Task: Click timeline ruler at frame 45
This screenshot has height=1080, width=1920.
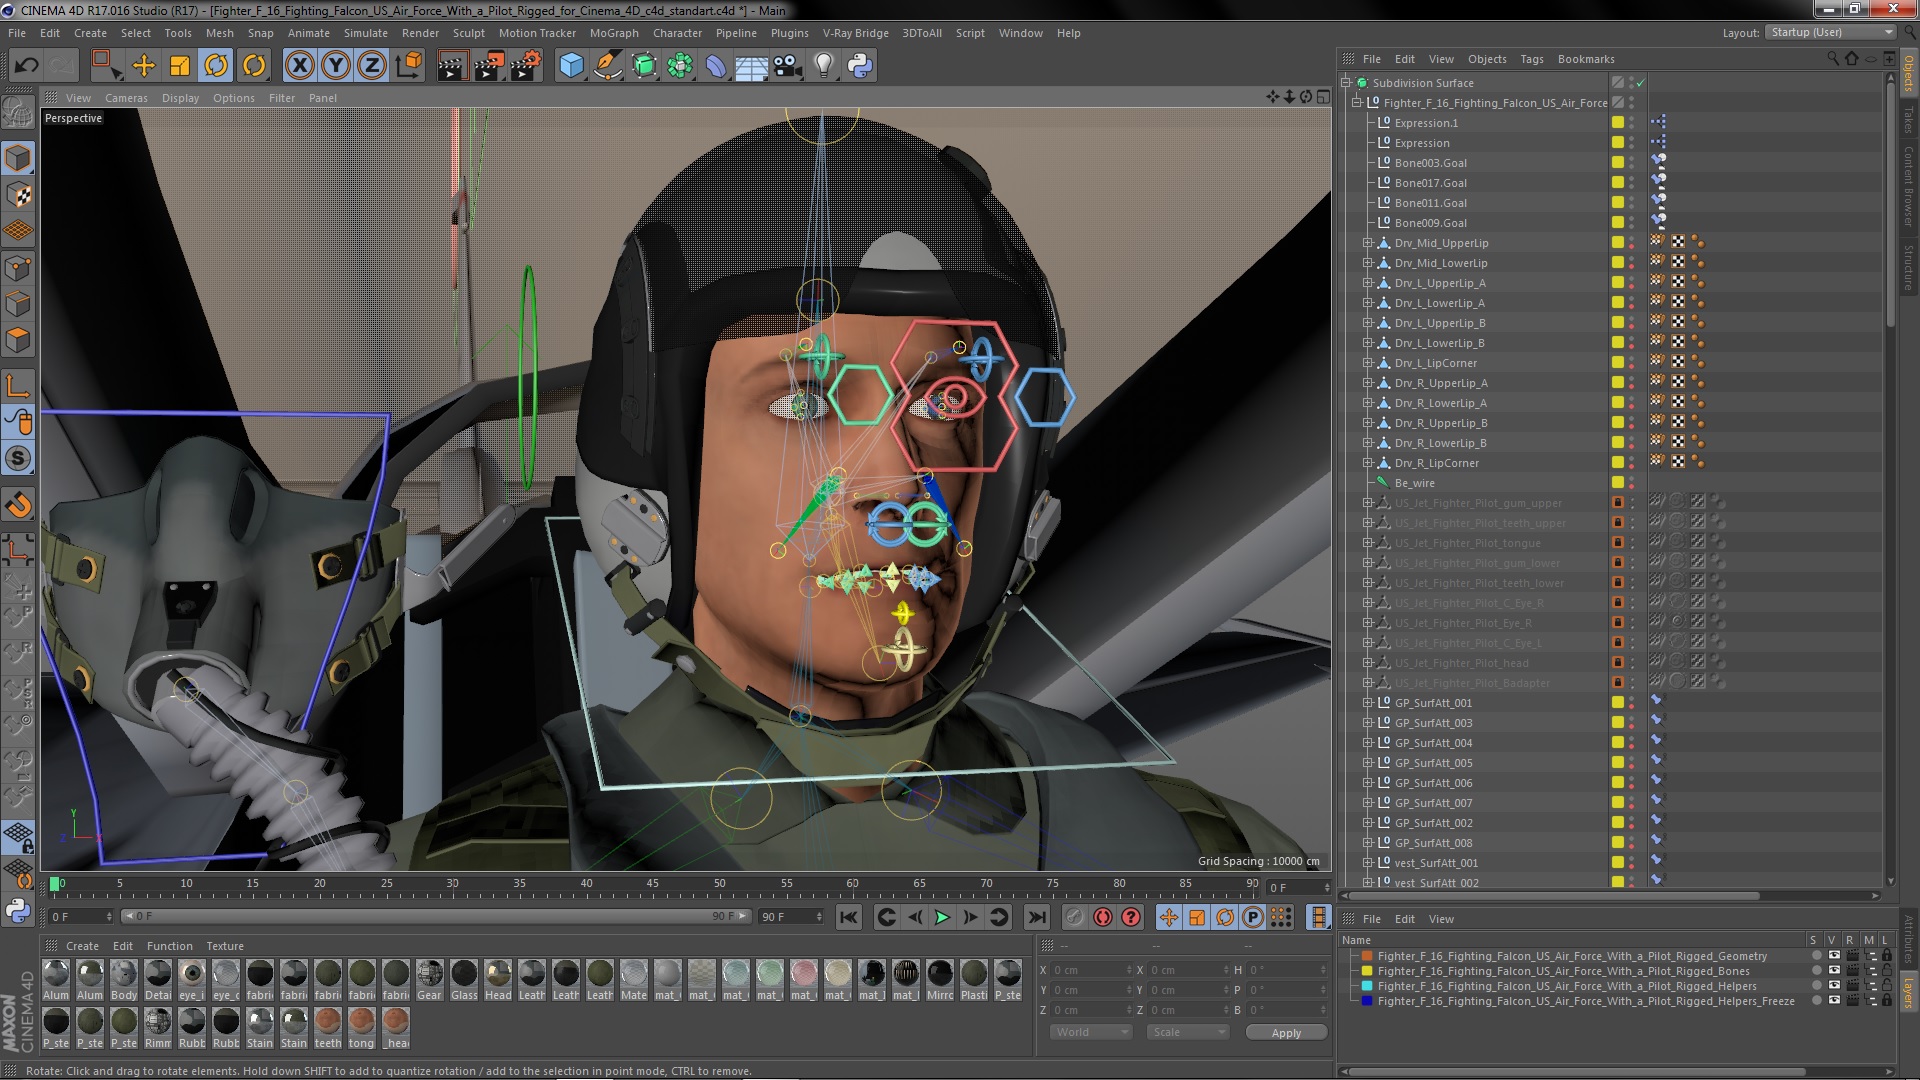Action: click(653, 884)
